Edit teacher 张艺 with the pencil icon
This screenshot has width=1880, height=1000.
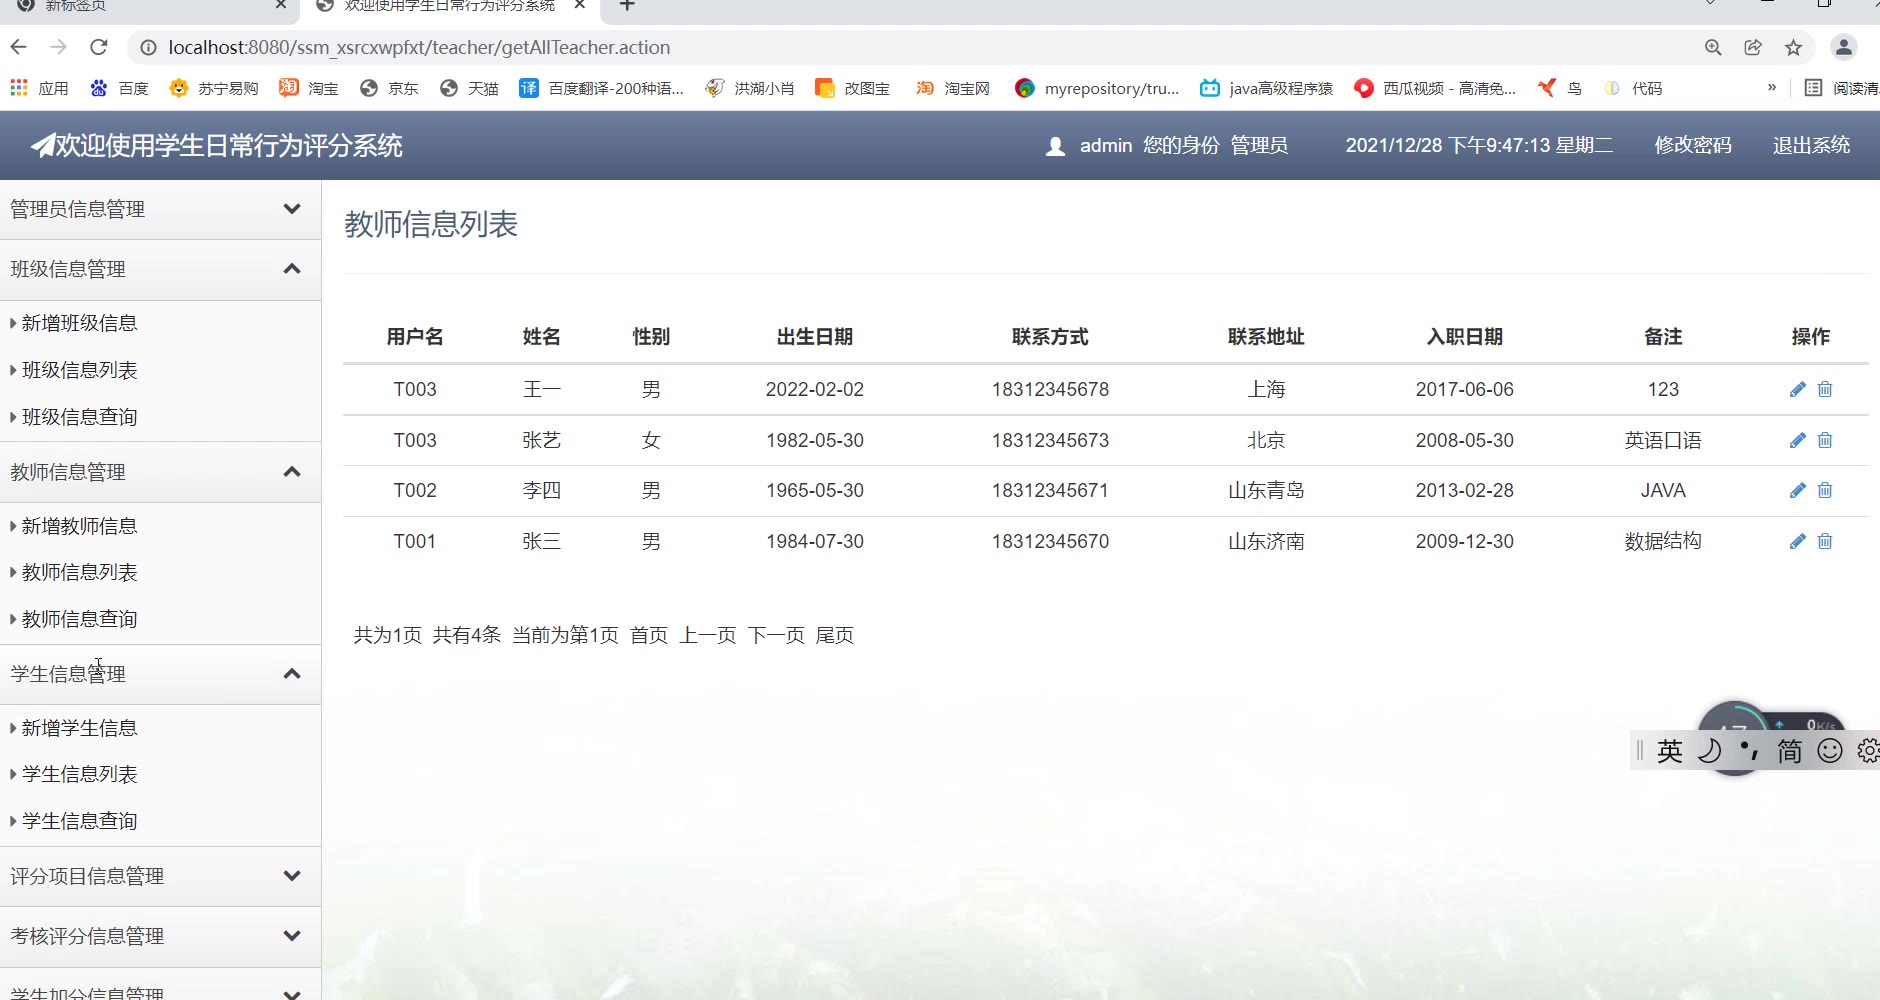click(1798, 440)
